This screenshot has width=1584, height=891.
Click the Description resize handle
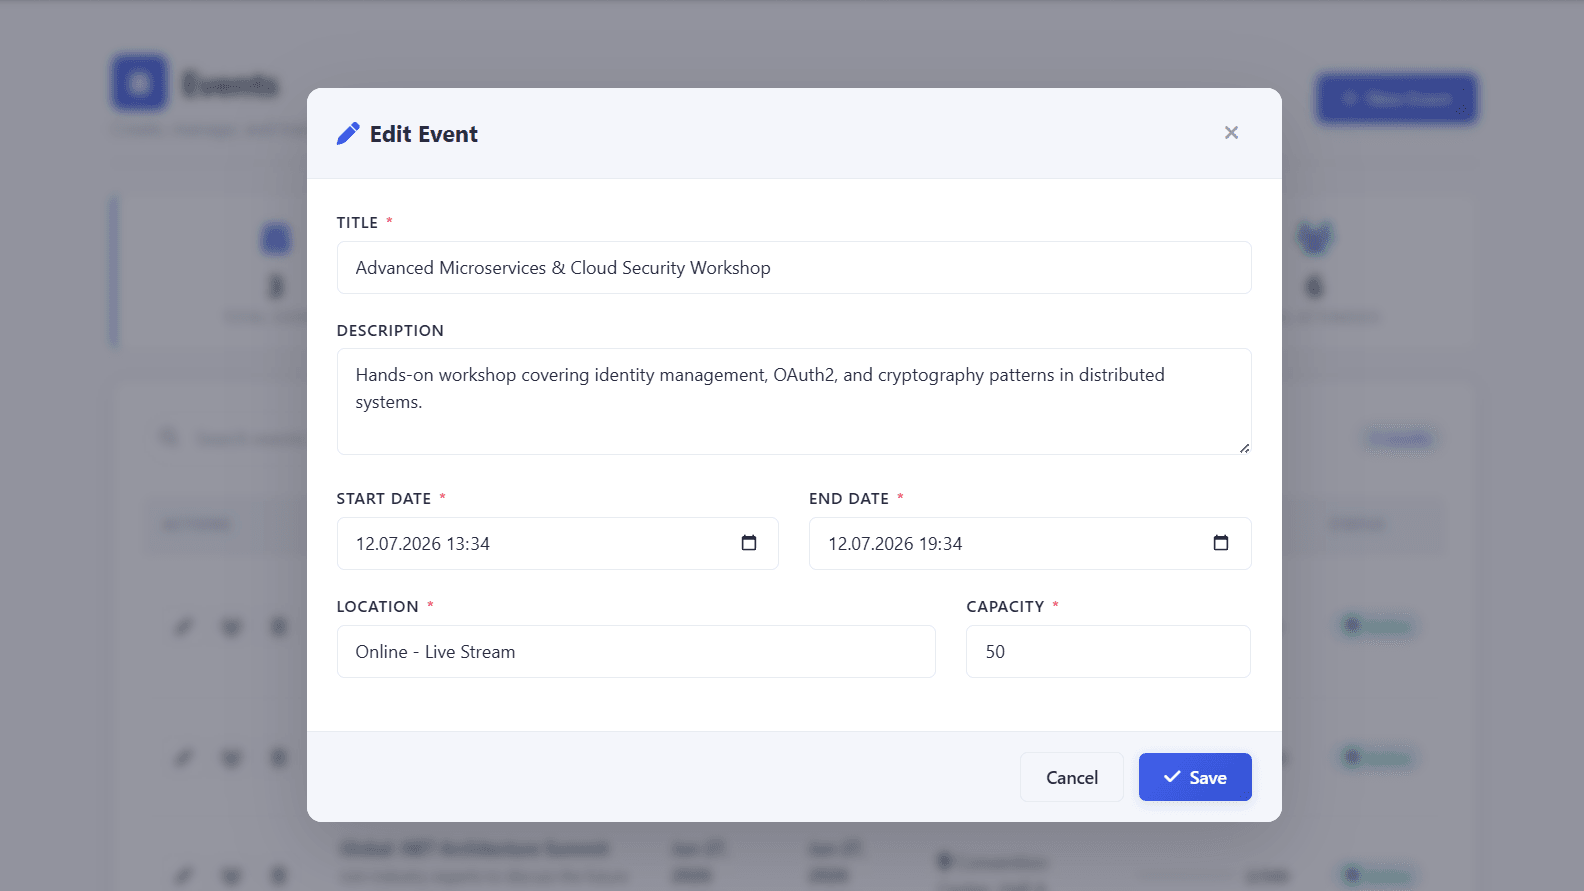pyautogui.click(x=1244, y=448)
